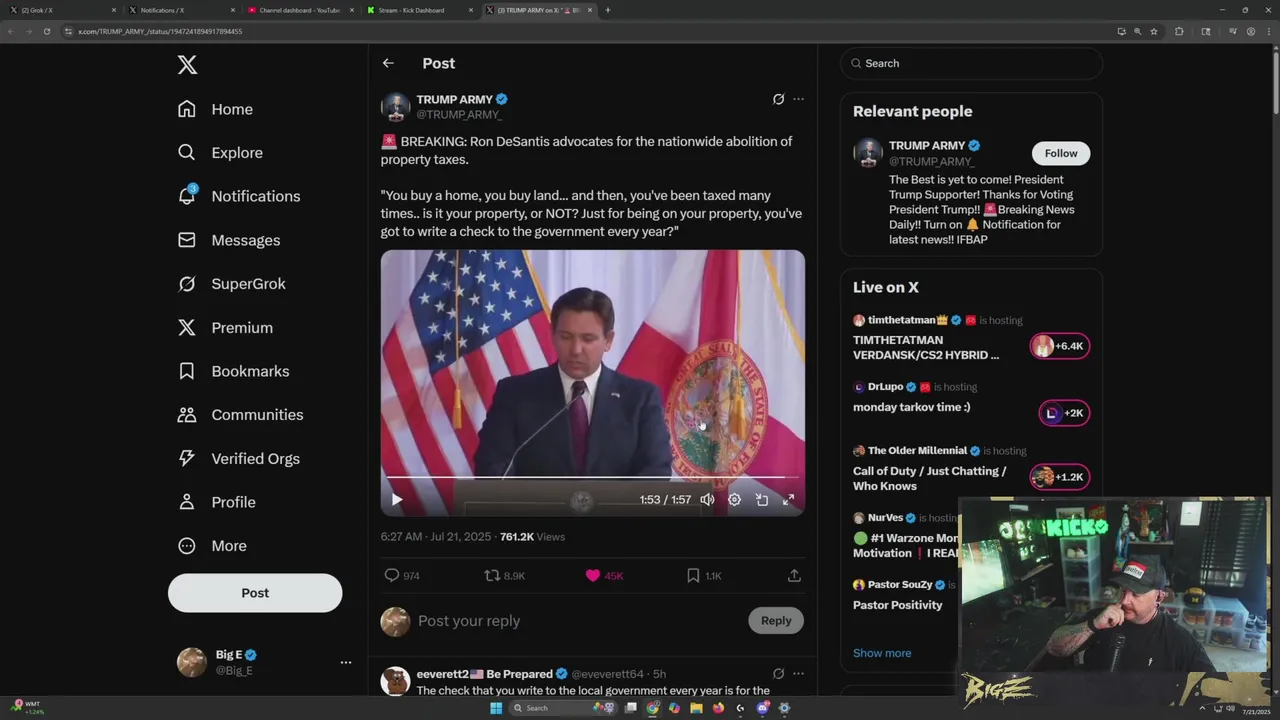The width and height of the screenshot is (1280, 720).
Task: Open Windows Start menu
Action: click(495, 708)
